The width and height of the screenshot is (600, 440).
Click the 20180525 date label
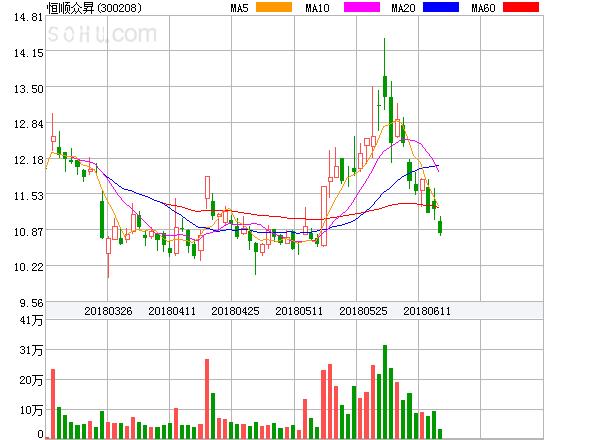pos(363,311)
